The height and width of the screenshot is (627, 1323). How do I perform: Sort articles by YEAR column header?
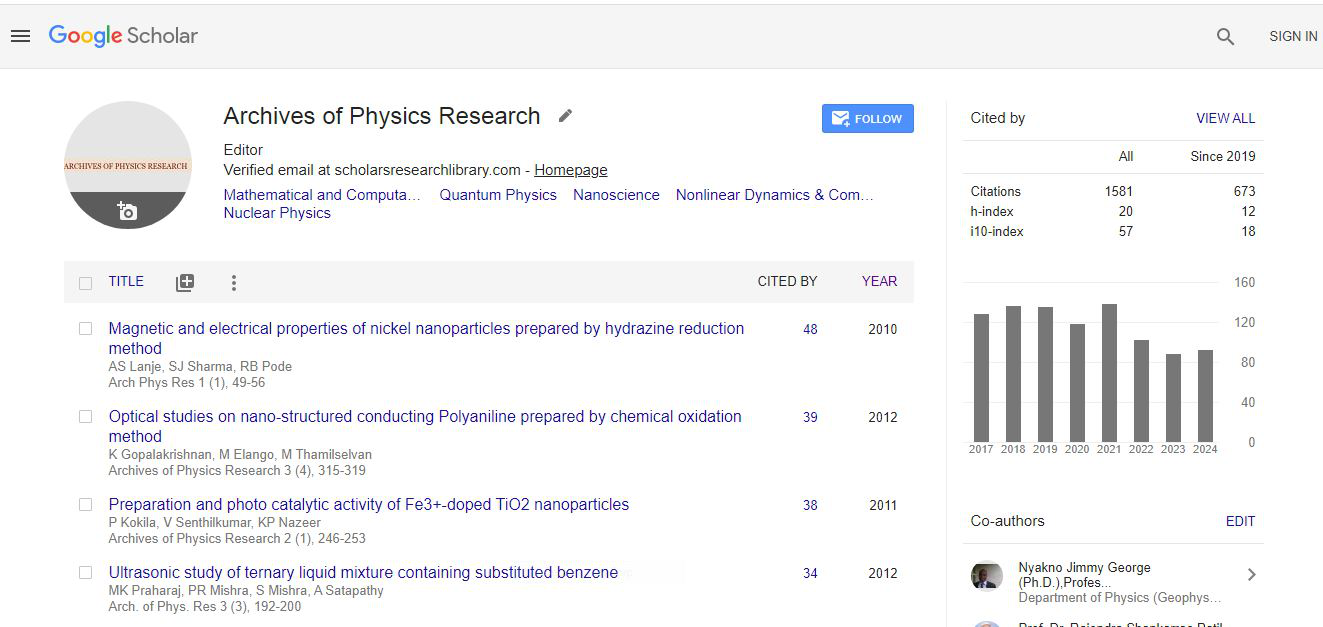click(879, 282)
